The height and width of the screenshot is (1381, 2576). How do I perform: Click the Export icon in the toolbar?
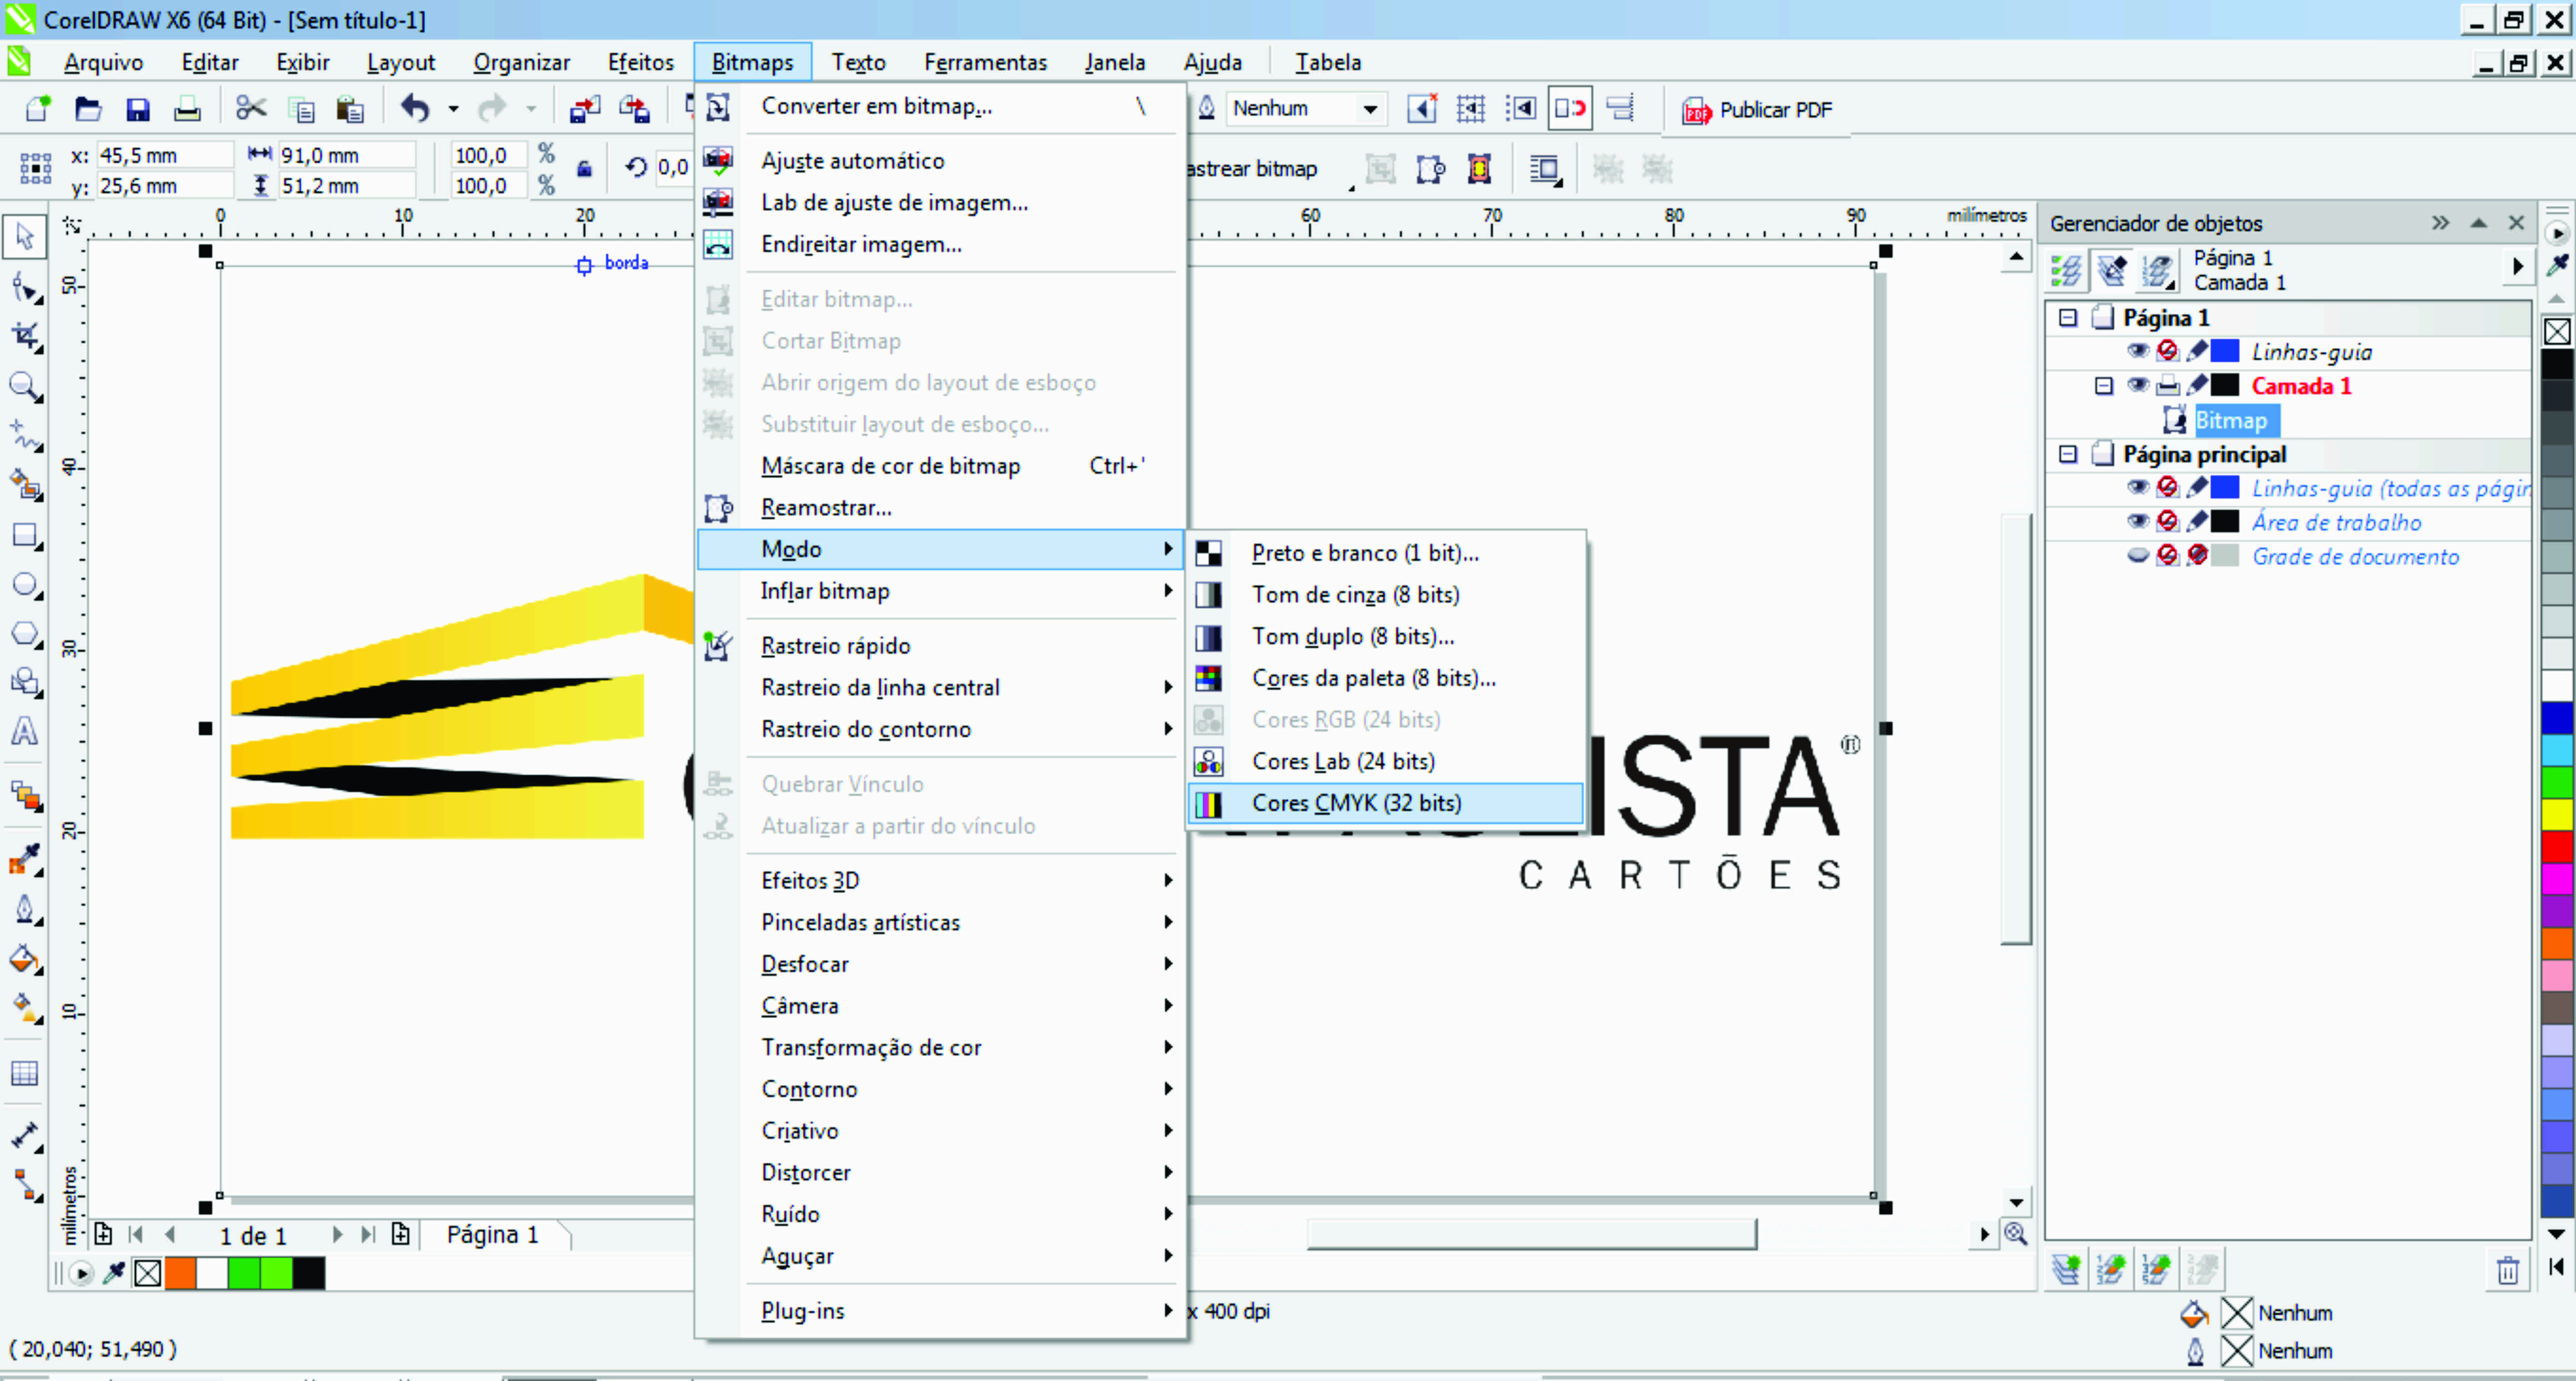pos(635,109)
